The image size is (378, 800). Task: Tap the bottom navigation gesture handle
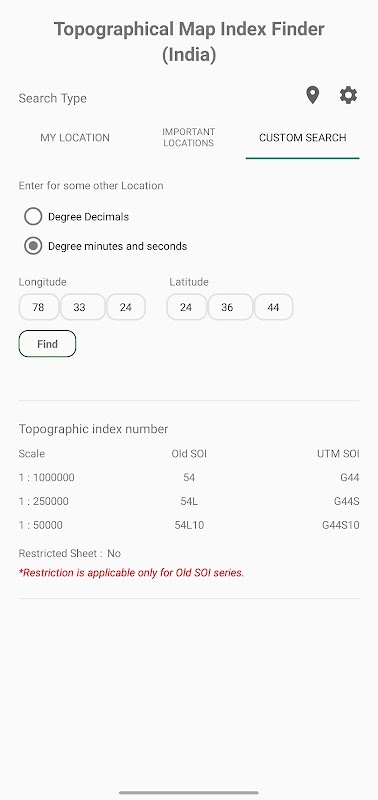click(x=189, y=792)
